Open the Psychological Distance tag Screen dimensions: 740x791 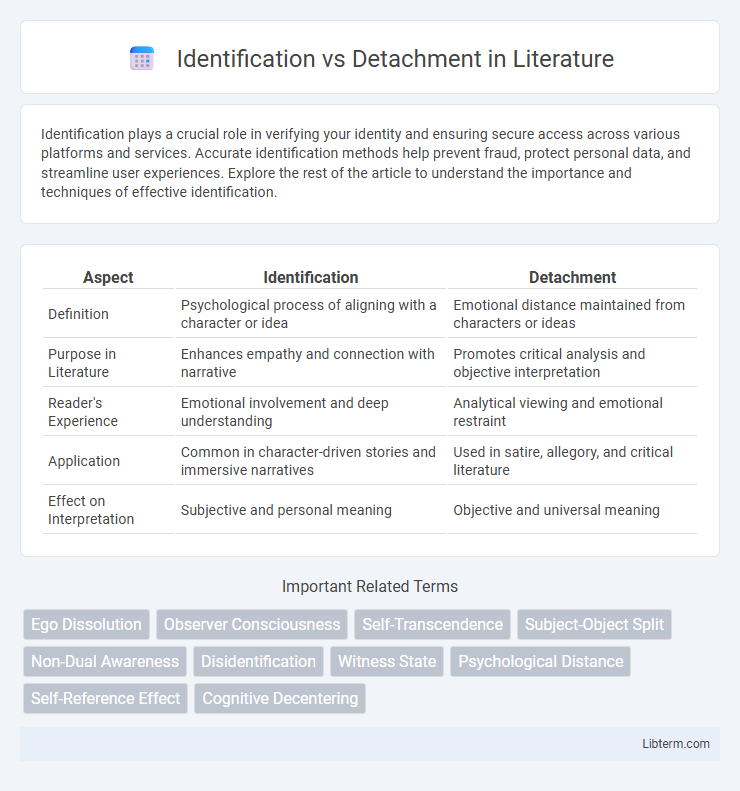pyautogui.click(x=540, y=661)
